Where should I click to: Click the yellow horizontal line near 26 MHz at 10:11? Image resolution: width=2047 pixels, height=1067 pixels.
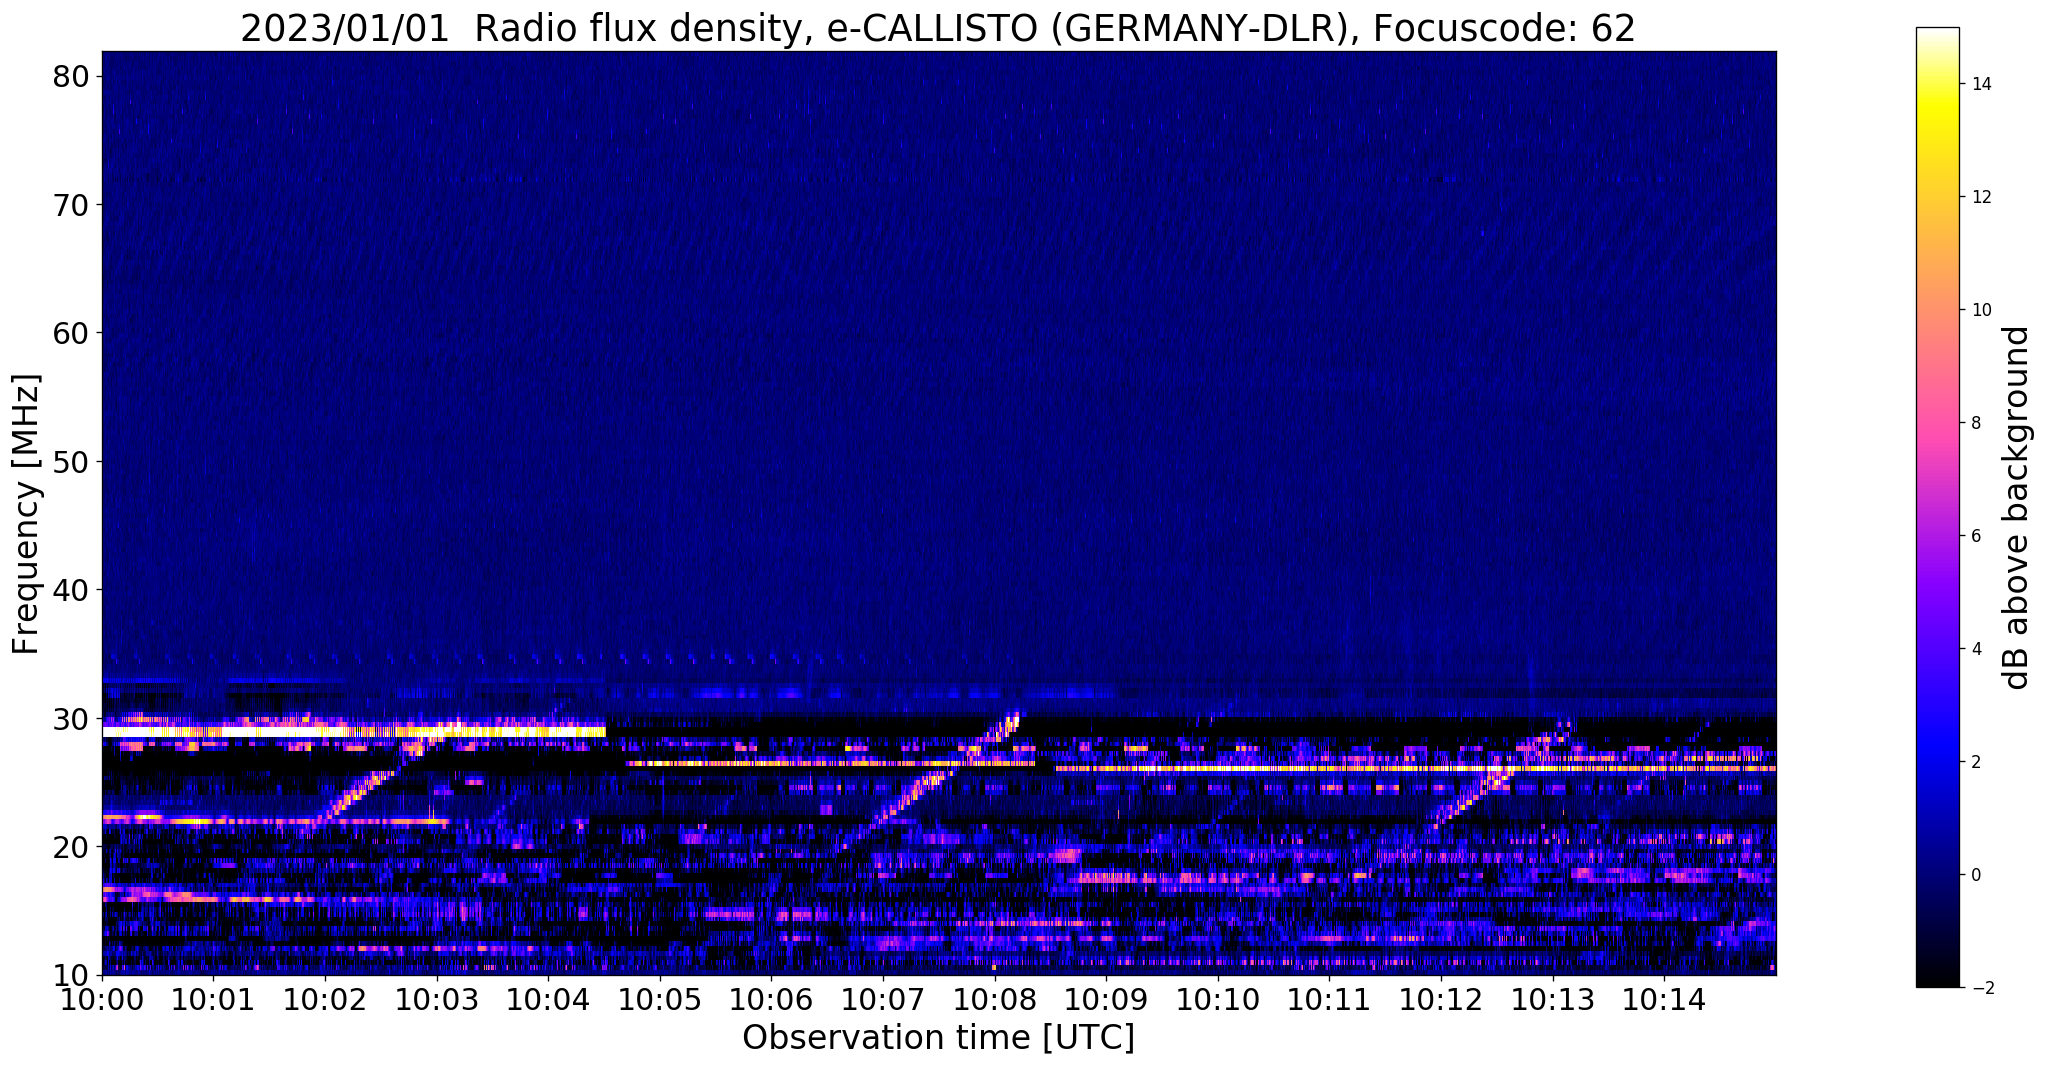1415,769
